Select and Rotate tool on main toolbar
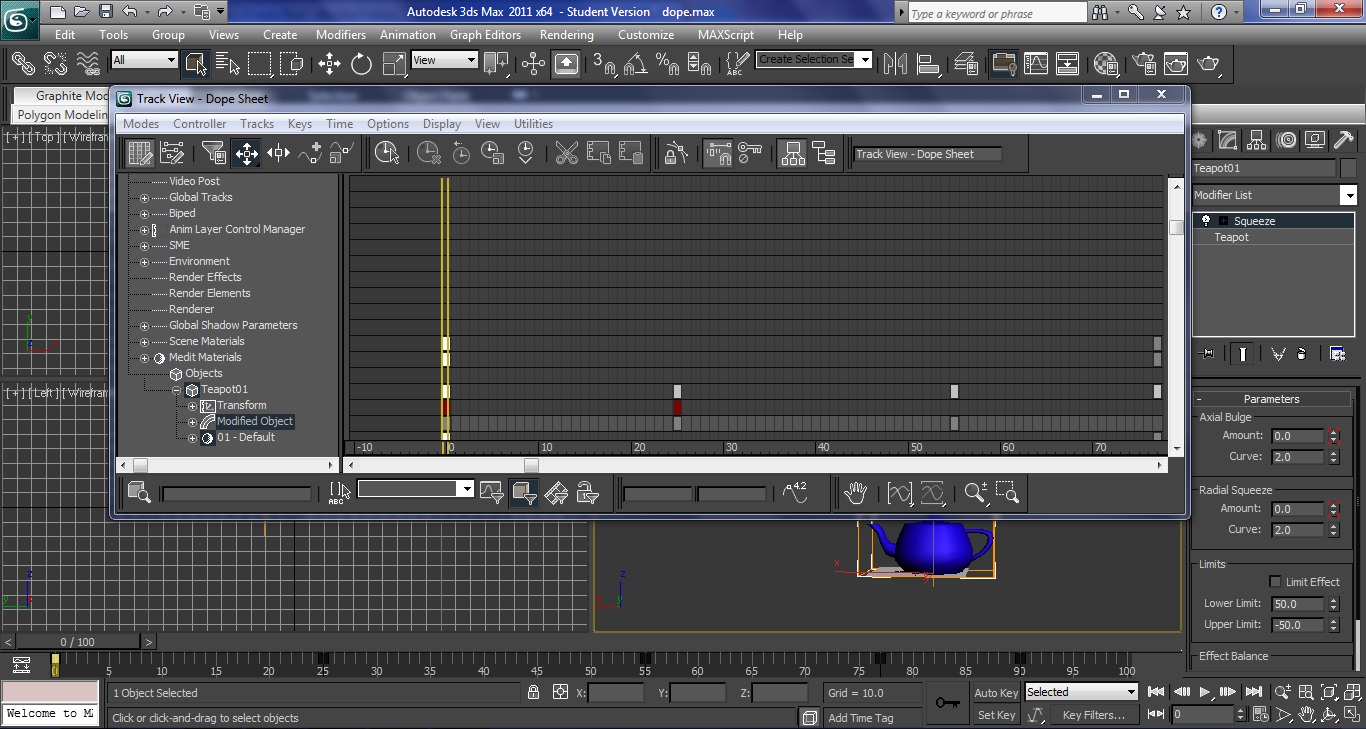This screenshot has width=1366, height=729. coord(360,63)
